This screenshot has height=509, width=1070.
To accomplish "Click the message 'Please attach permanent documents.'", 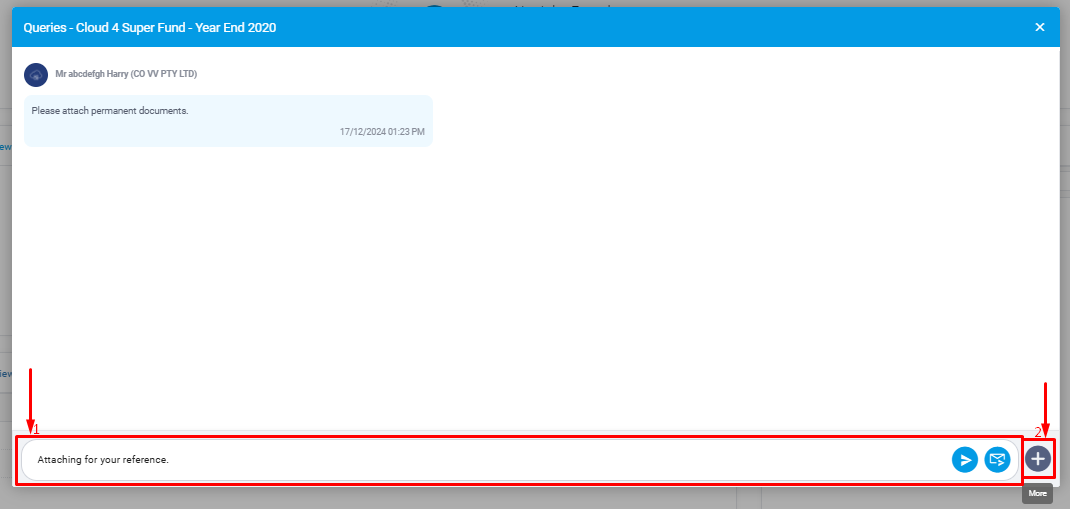I will (110, 111).
